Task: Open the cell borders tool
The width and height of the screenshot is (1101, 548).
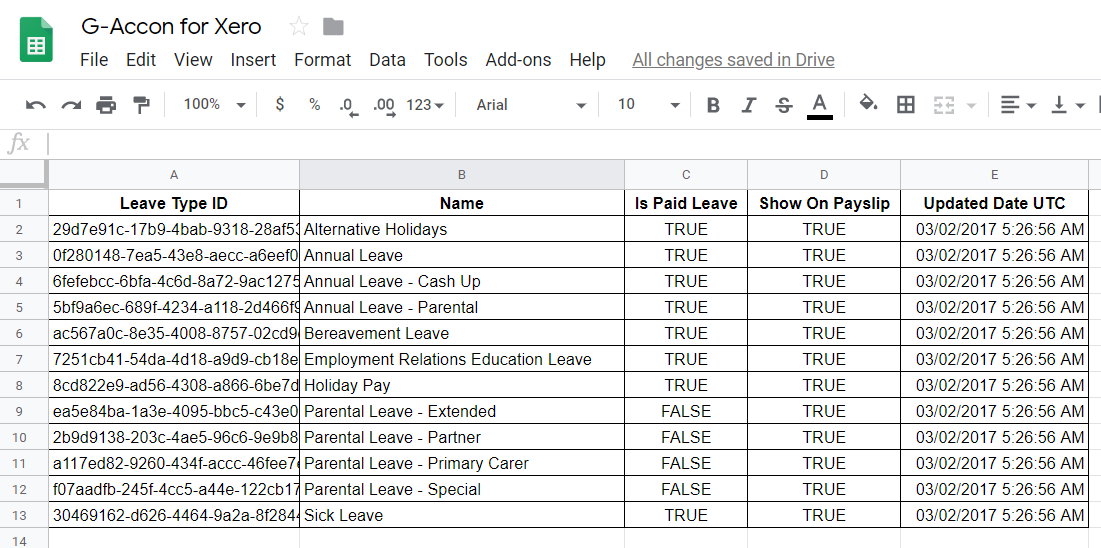Action: tap(906, 105)
